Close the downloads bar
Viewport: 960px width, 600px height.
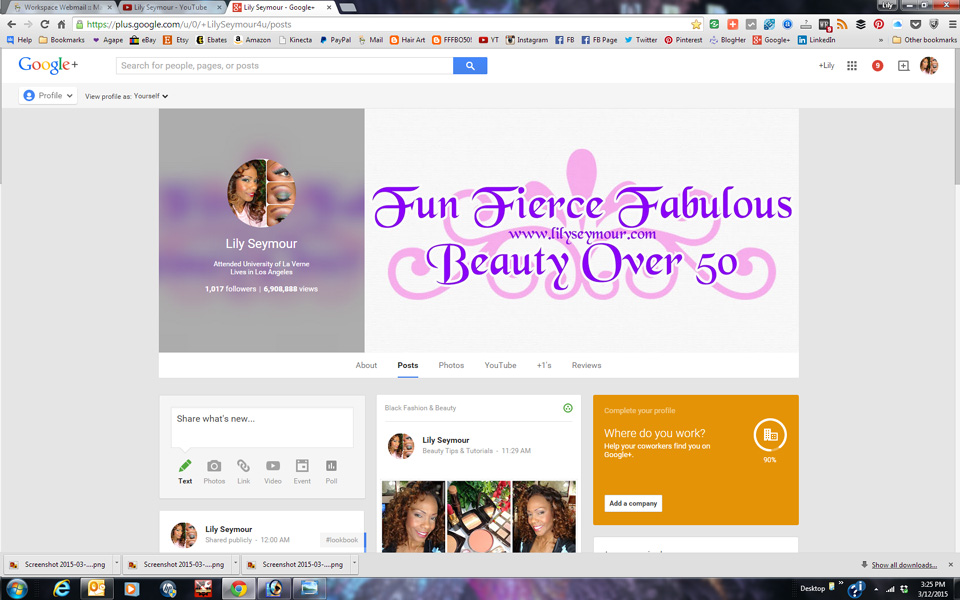951,564
